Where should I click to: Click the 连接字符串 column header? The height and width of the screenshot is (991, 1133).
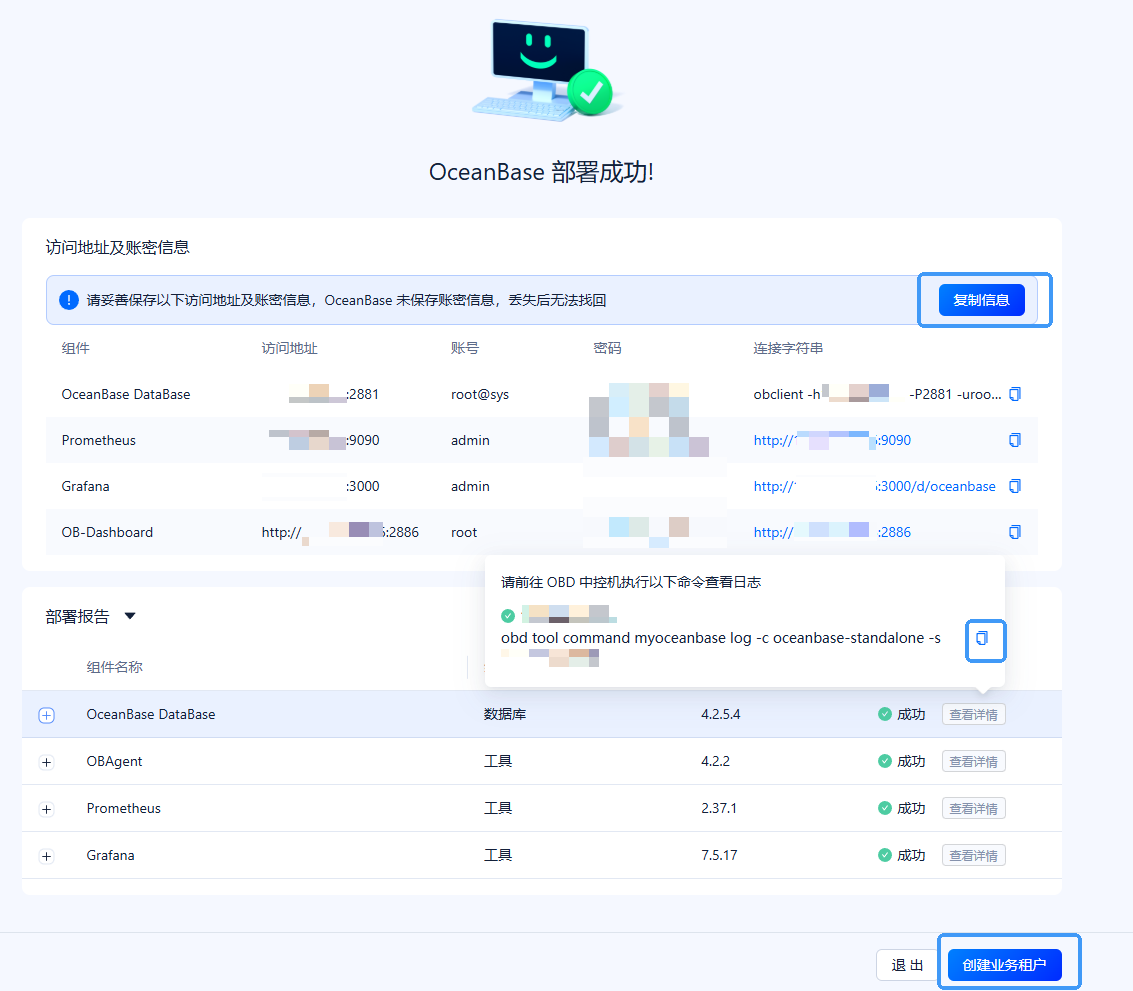(788, 348)
